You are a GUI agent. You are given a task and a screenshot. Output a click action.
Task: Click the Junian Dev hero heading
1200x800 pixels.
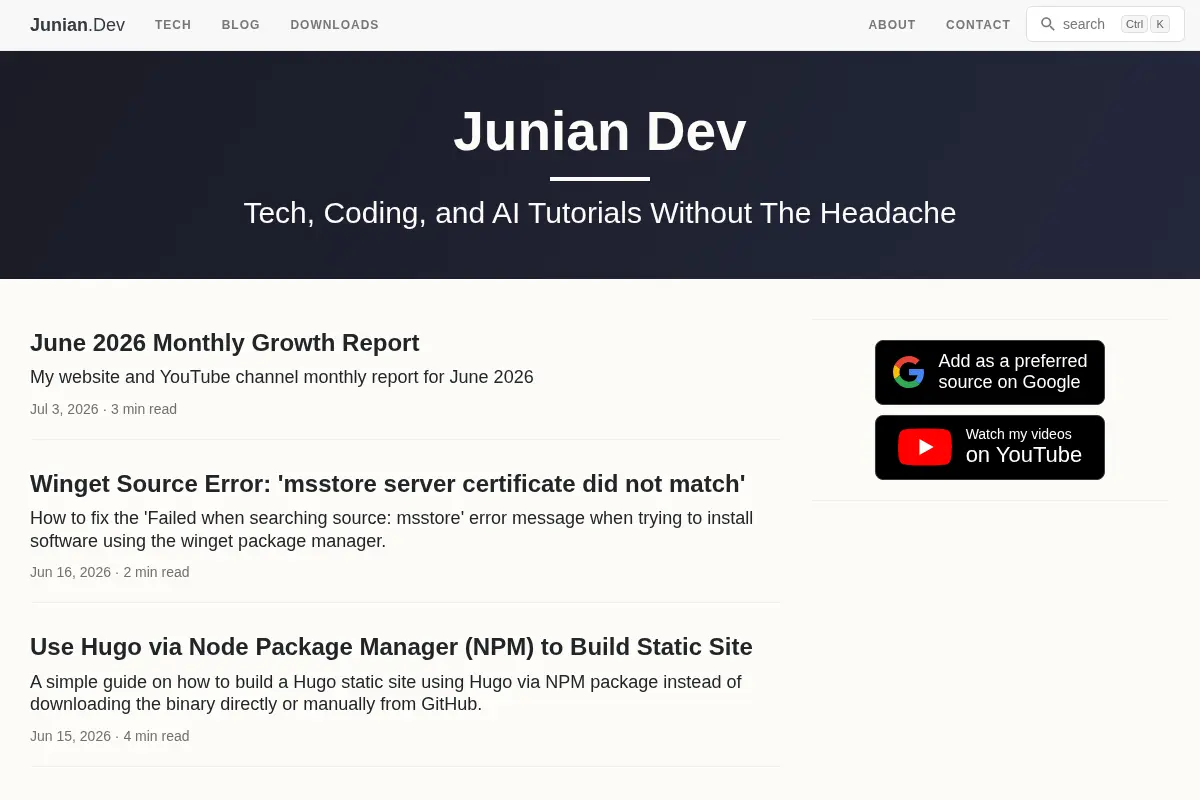600,131
